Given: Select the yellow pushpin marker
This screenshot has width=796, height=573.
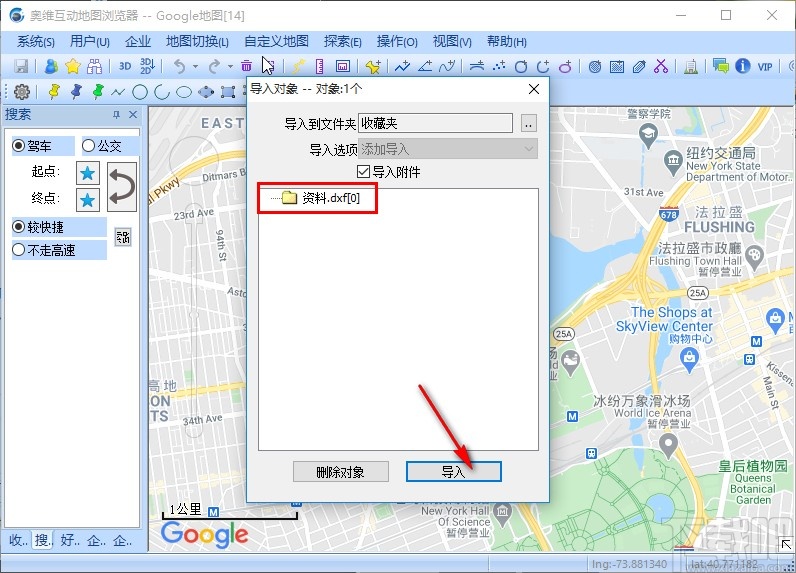Looking at the screenshot, I should tap(53, 92).
